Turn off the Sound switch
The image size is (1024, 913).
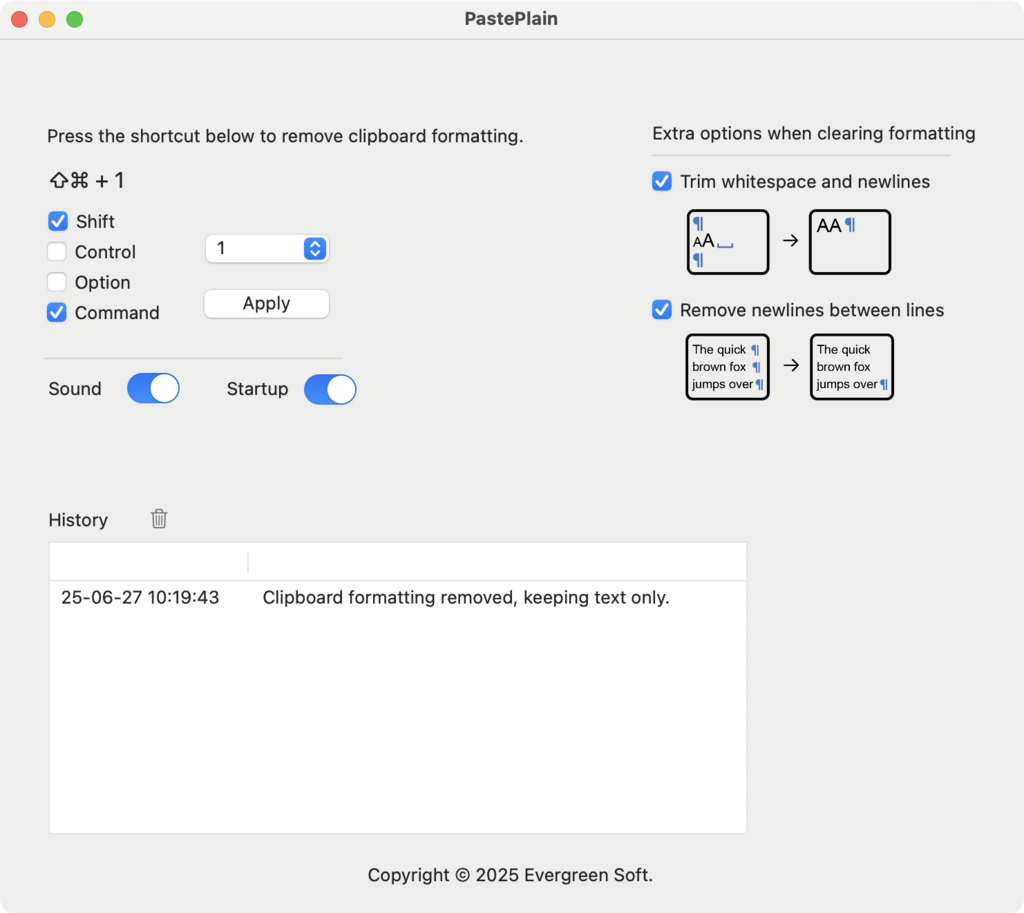tap(153, 389)
